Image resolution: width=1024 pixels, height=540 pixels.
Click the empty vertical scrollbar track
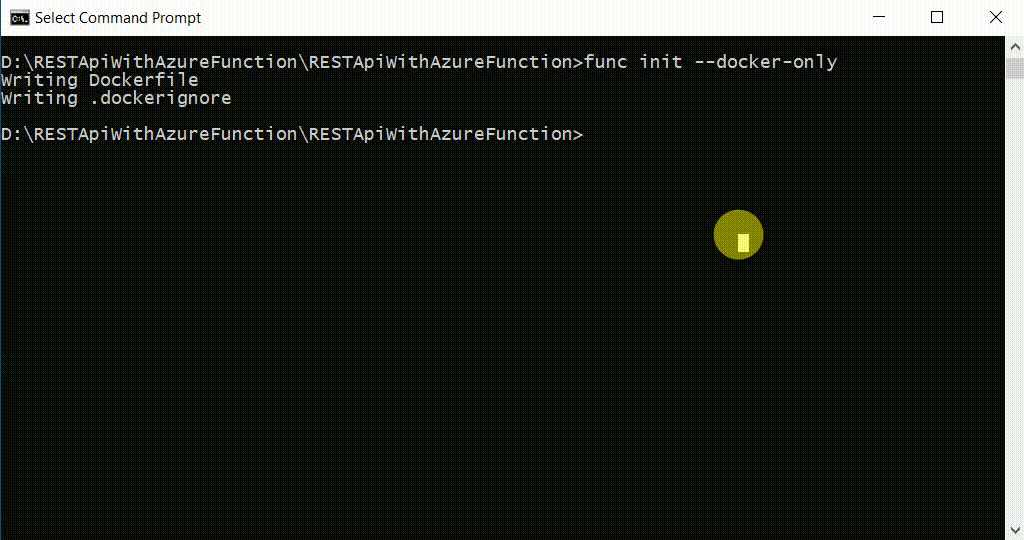(x=1014, y=300)
